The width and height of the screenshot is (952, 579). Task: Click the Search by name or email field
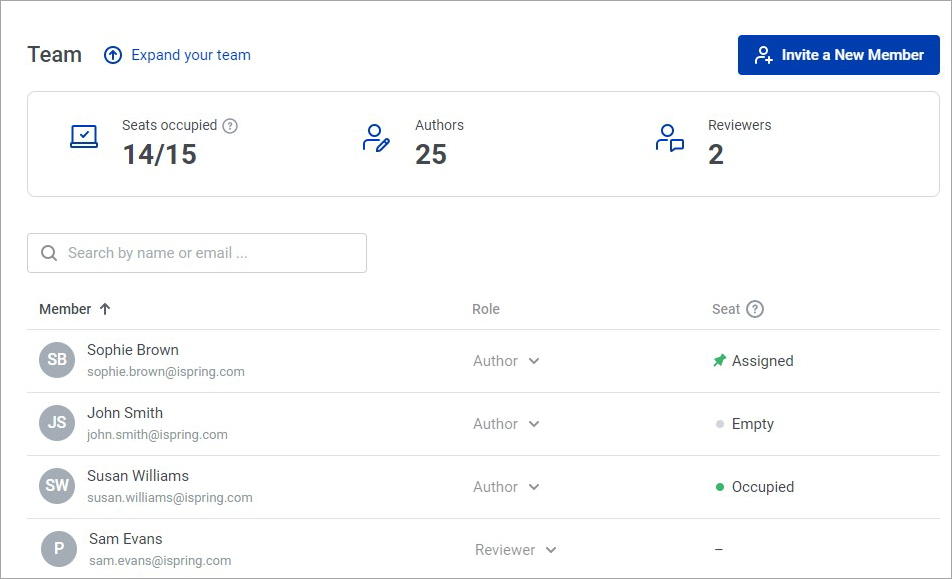click(197, 253)
